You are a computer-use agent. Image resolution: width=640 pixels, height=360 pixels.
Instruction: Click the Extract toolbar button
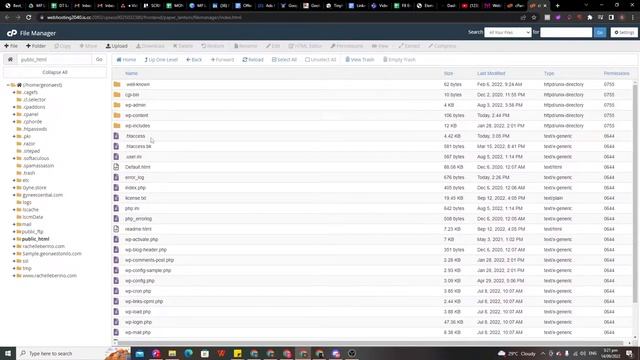point(409,46)
